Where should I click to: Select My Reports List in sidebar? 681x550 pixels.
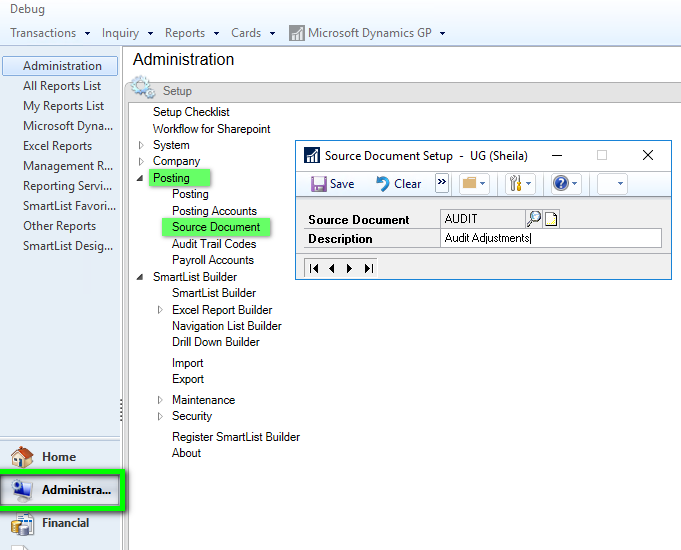pyautogui.click(x=63, y=106)
